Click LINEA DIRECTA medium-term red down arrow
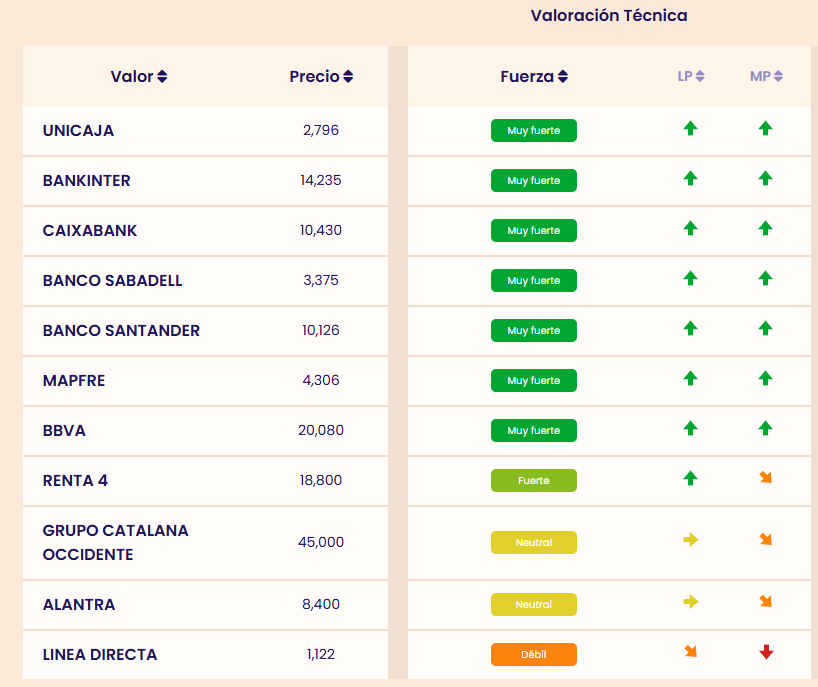Image resolution: width=818 pixels, height=687 pixels. click(766, 653)
